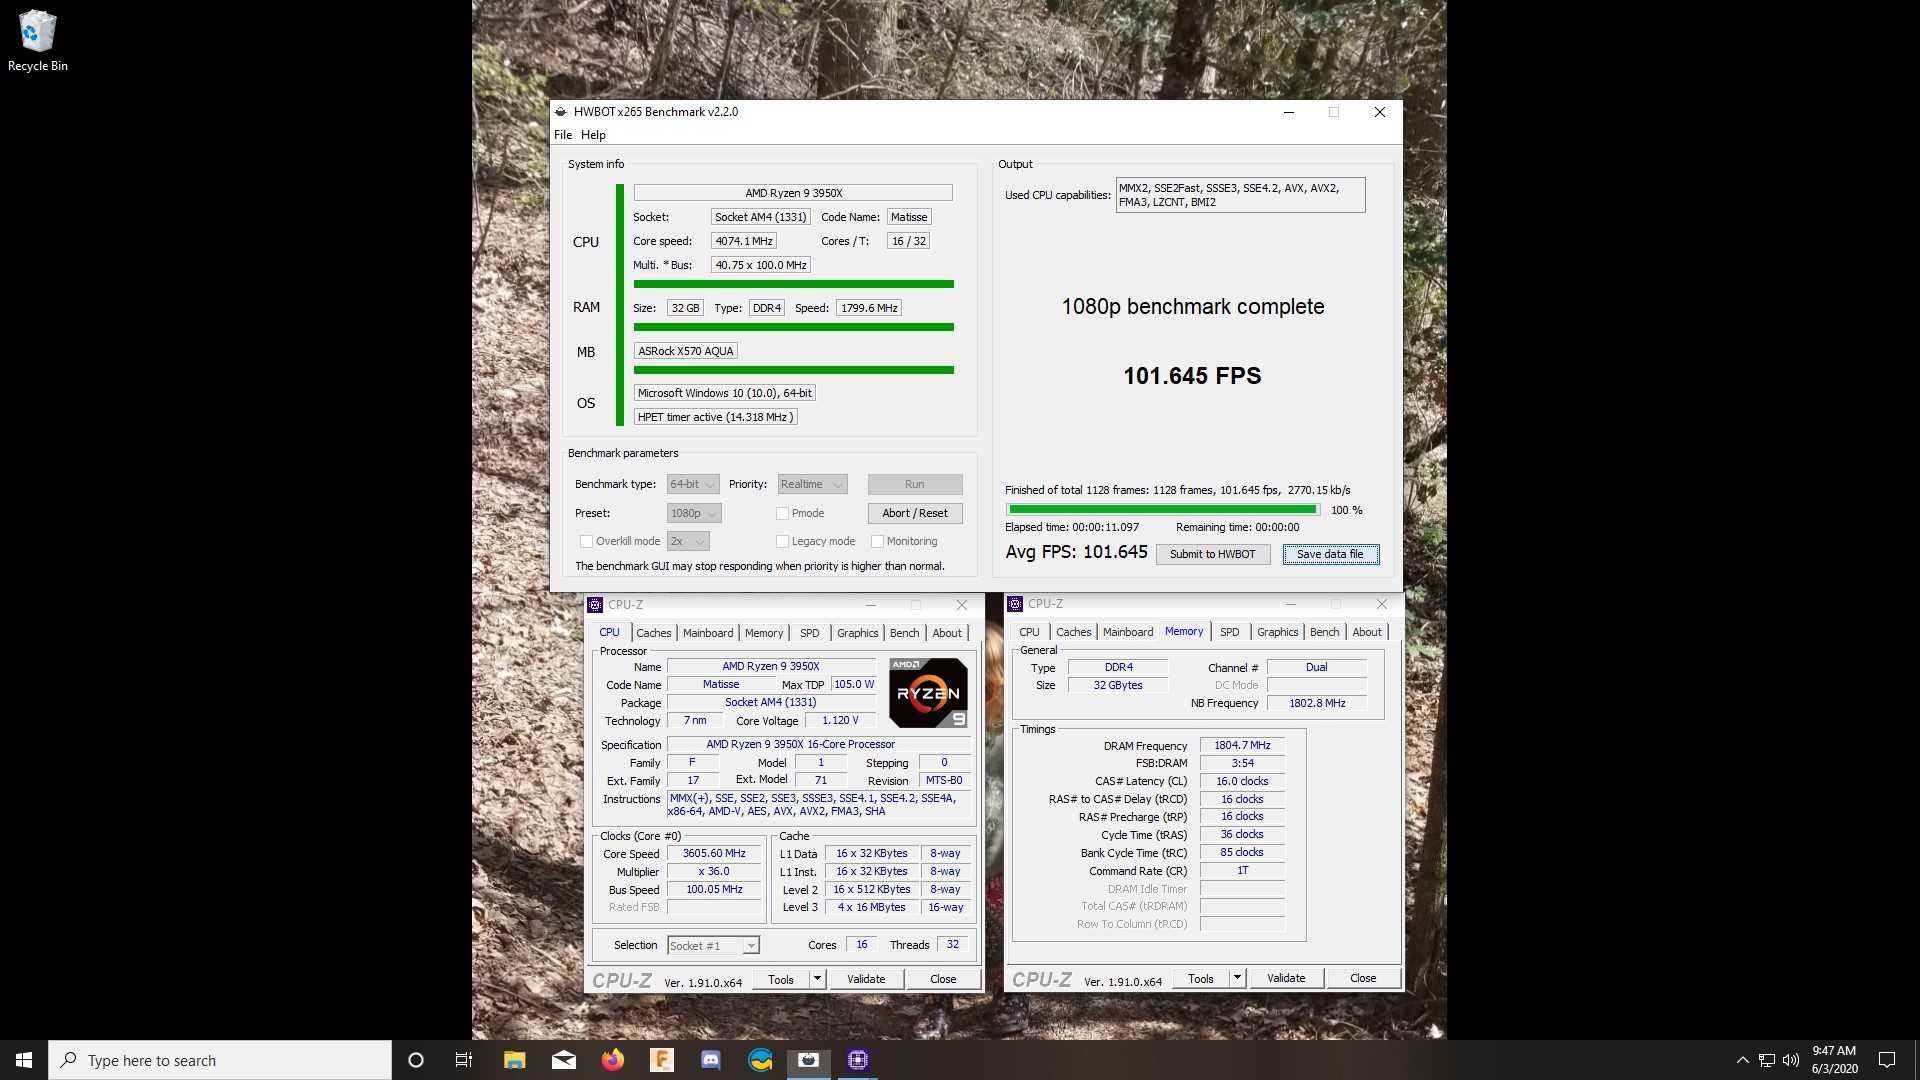Click the left CPU-Z window title icon
The image size is (1920, 1080).
[595, 605]
